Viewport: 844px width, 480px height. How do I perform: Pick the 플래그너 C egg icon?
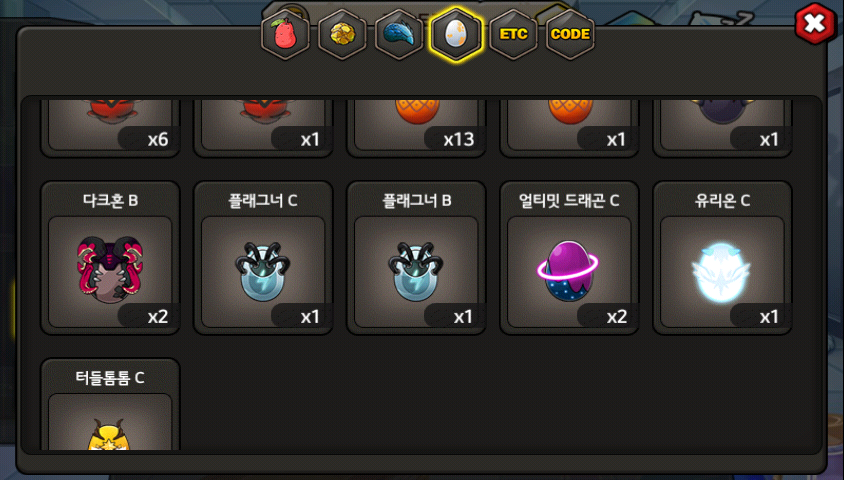(263, 271)
